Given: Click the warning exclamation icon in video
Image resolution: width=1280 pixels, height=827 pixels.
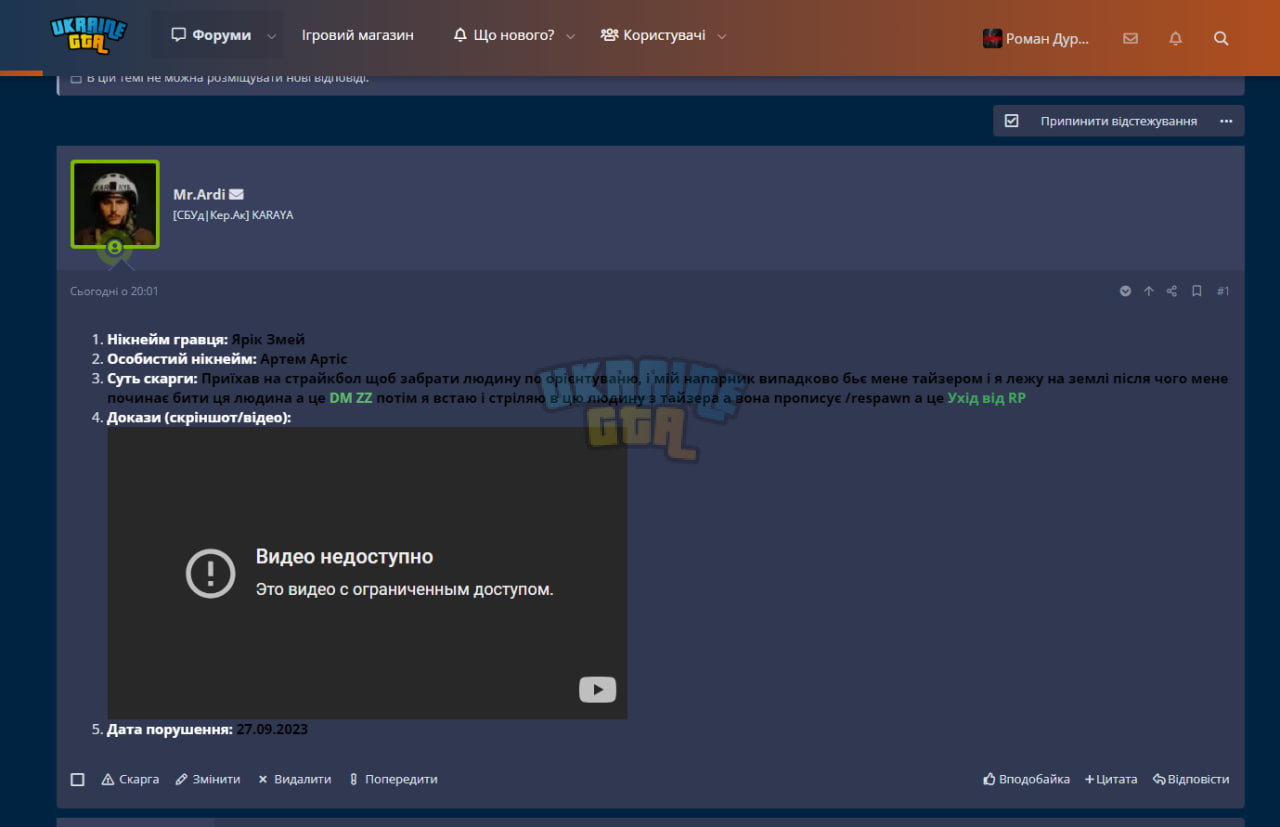Looking at the screenshot, I should click(211, 573).
